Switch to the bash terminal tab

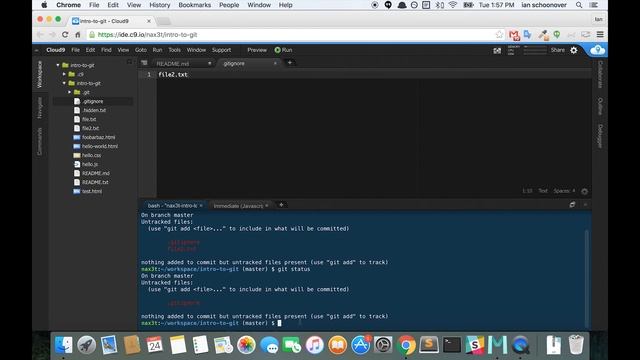[174, 206]
